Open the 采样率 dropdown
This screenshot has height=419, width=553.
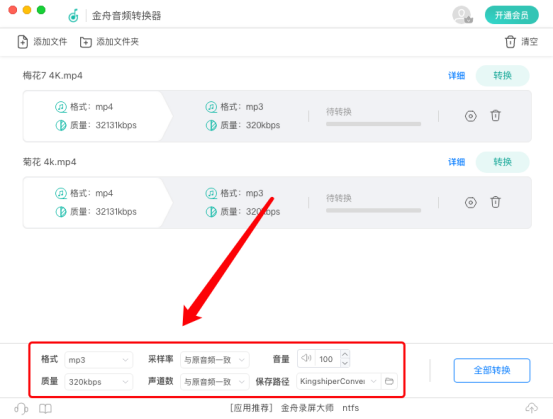click(x=214, y=360)
